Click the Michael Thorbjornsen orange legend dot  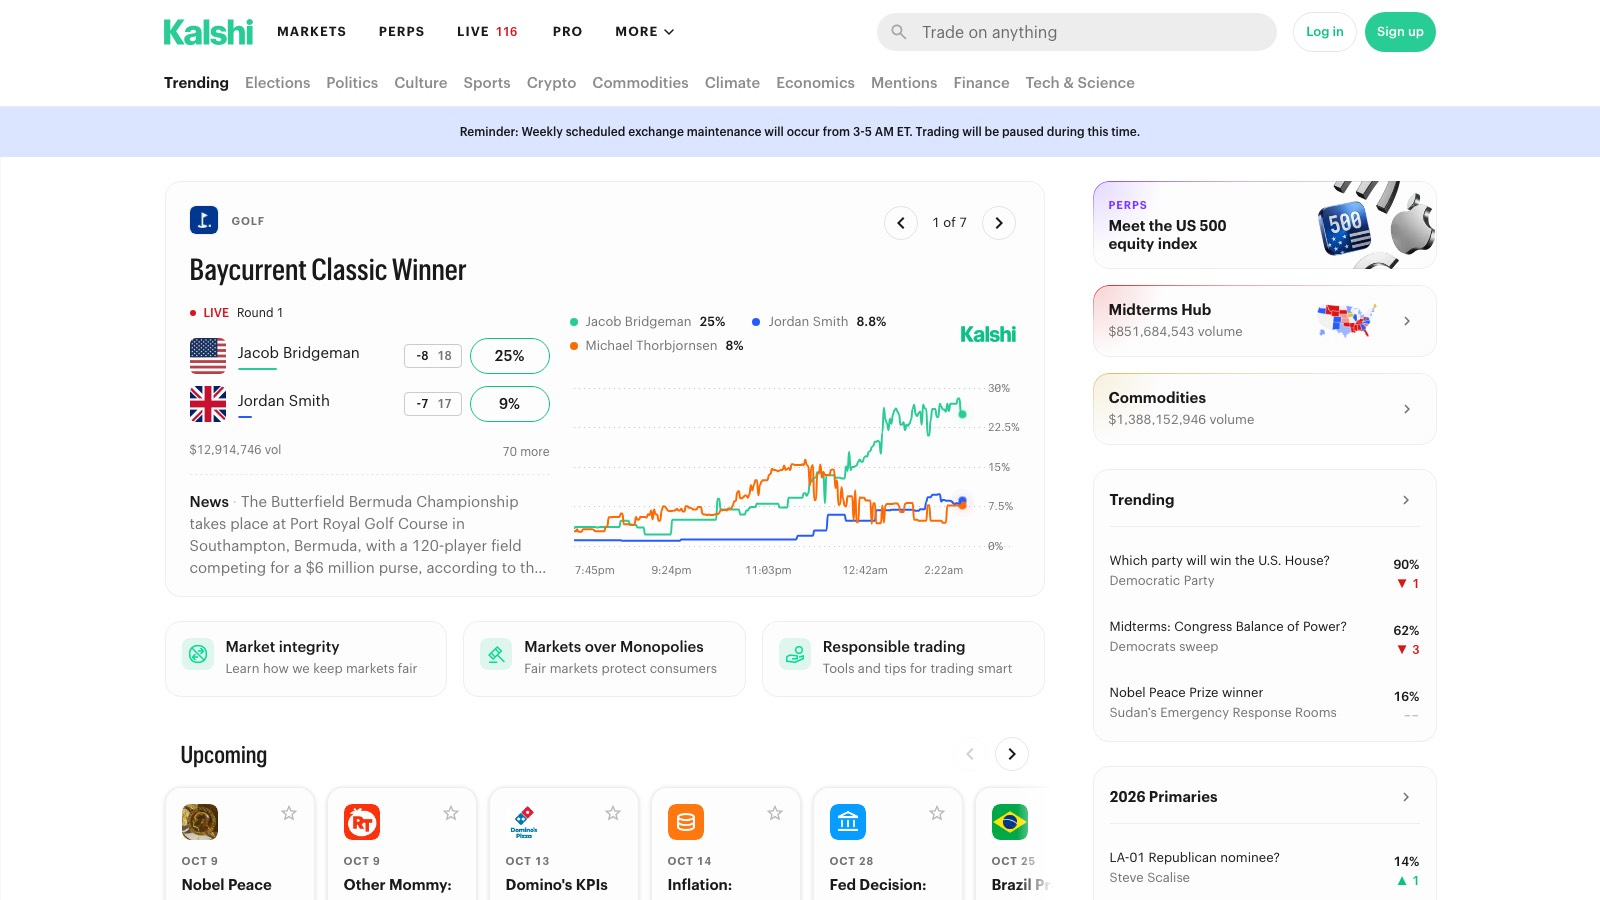pos(574,346)
